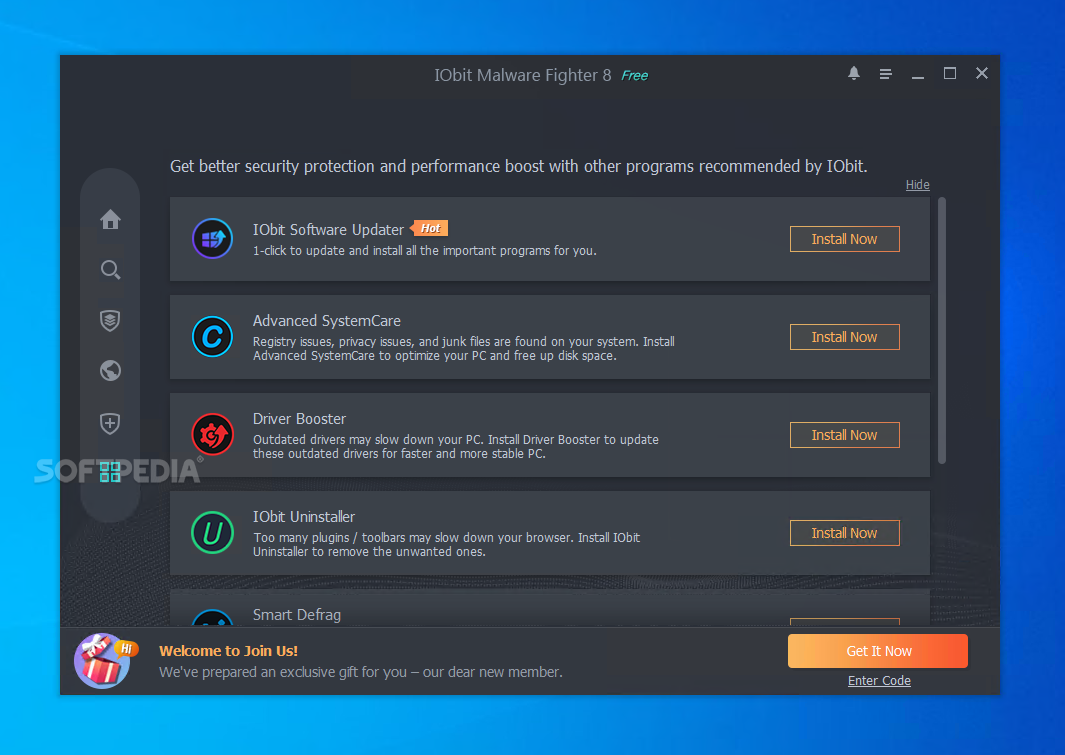Open notifications bell icon
The height and width of the screenshot is (755, 1065).
coord(854,73)
